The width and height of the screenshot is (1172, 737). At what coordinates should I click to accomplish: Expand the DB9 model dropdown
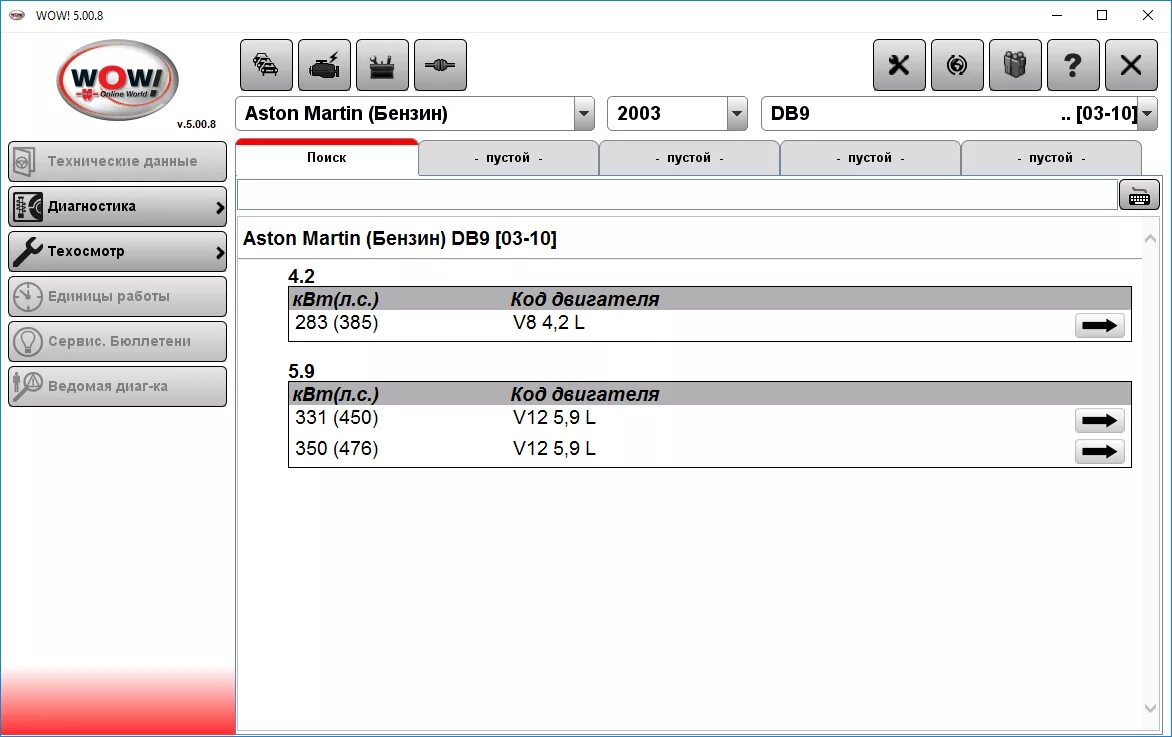point(1147,114)
